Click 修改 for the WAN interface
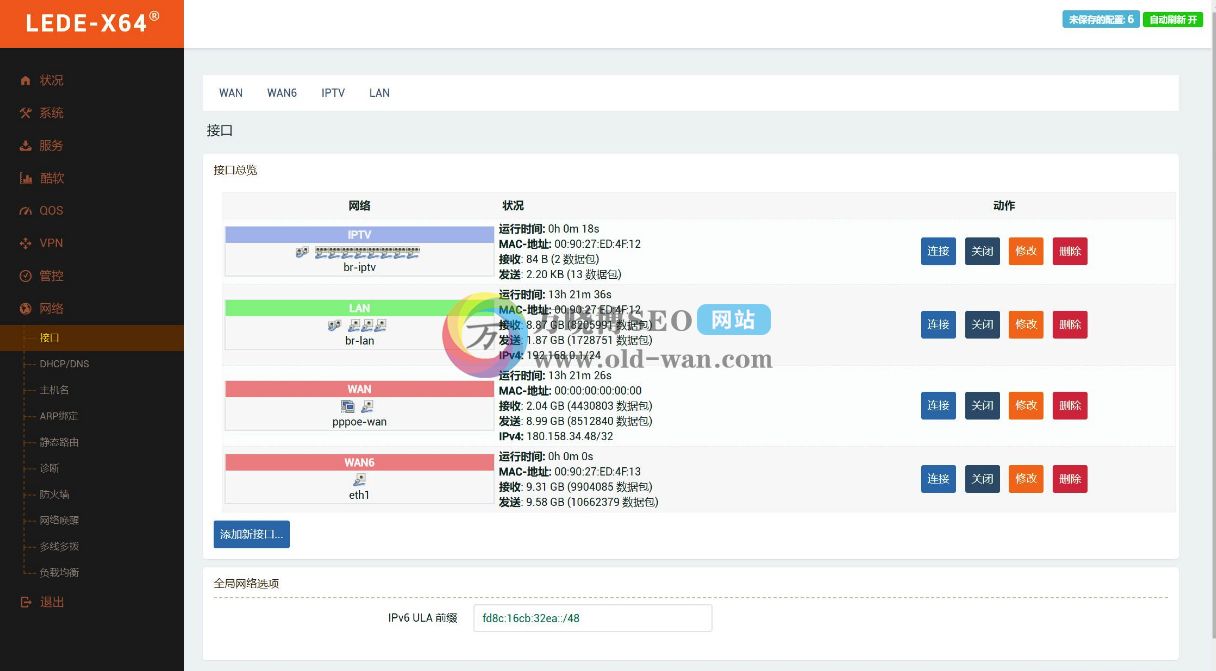Screen dimensions: 1216x671 (1026, 405)
